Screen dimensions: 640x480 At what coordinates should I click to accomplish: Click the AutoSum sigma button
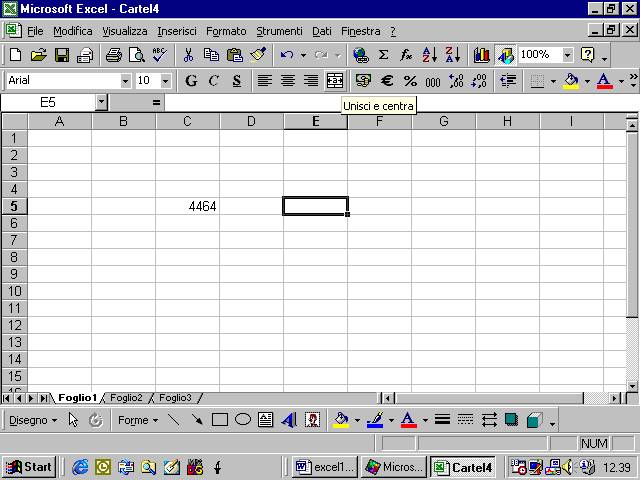(383, 55)
